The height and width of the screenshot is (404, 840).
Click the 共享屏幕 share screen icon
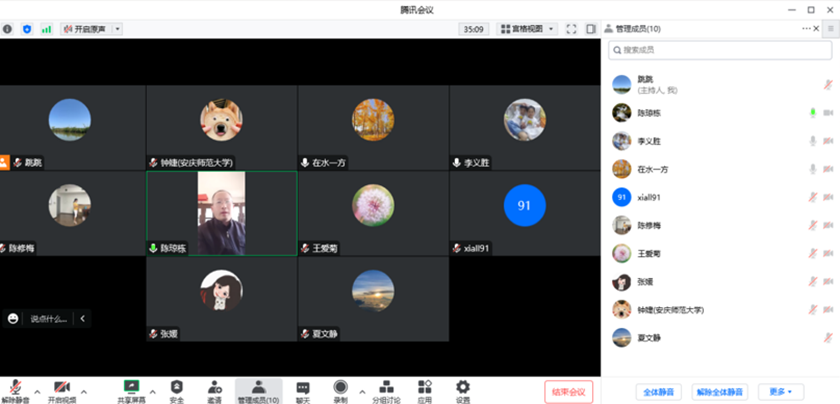coord(130,389)
